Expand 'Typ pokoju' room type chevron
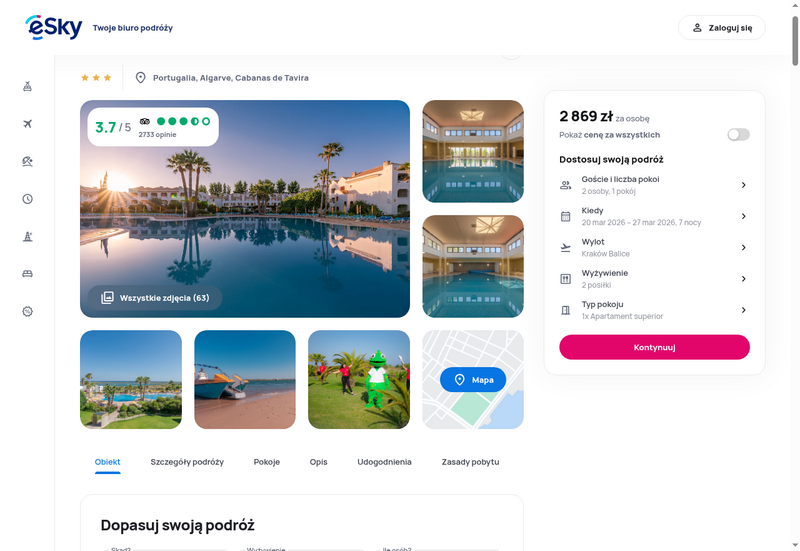The height and width of the screenshot is (551, 800). pyautogui.click(x=743, y=310)
